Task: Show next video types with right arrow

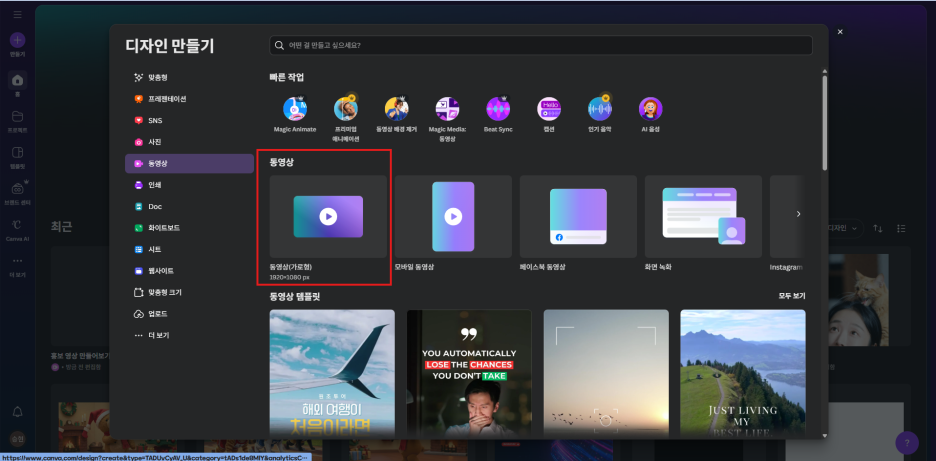Action: (798, 214)
